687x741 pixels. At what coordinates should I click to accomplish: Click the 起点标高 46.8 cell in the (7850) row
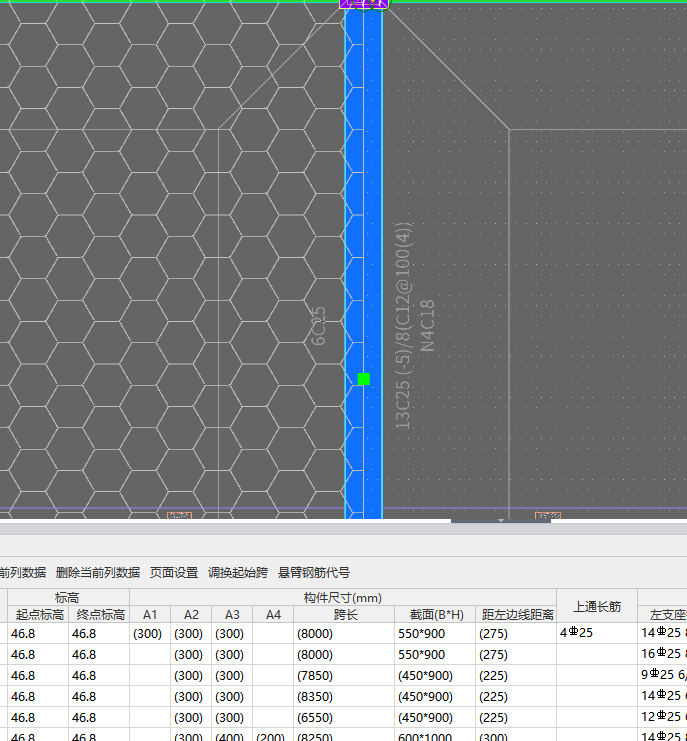[39, 676]
